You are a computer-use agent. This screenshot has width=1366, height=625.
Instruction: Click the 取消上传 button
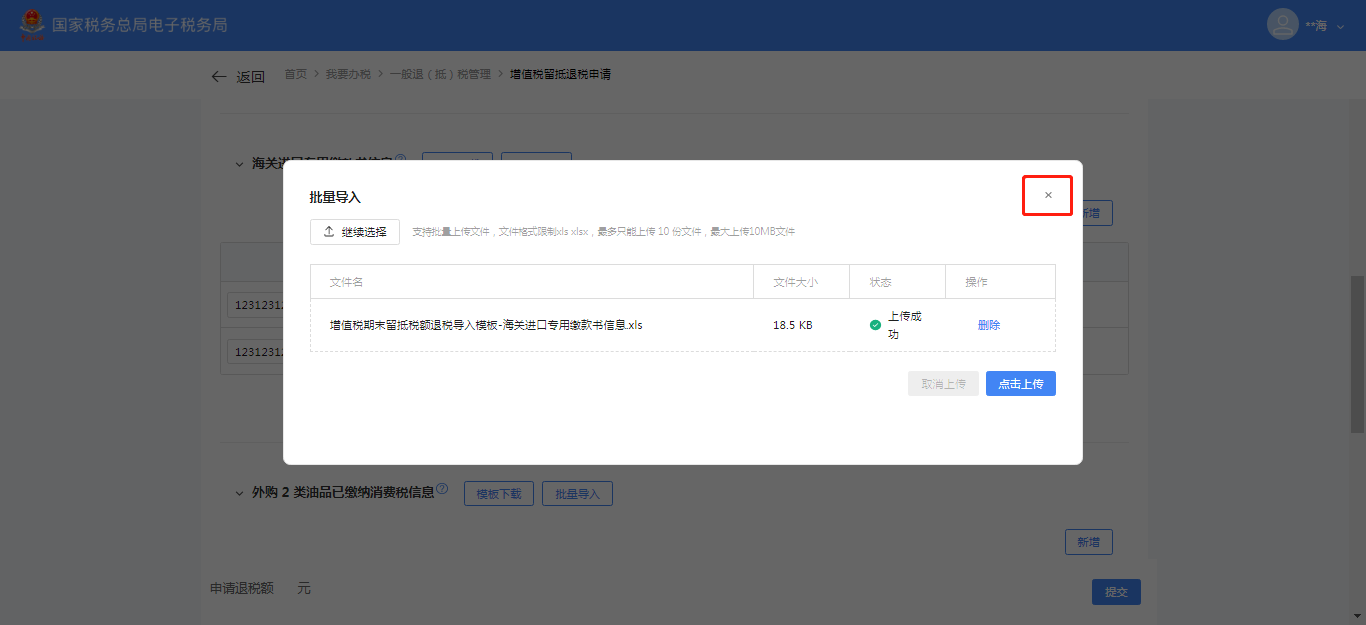tap(943, 384)
